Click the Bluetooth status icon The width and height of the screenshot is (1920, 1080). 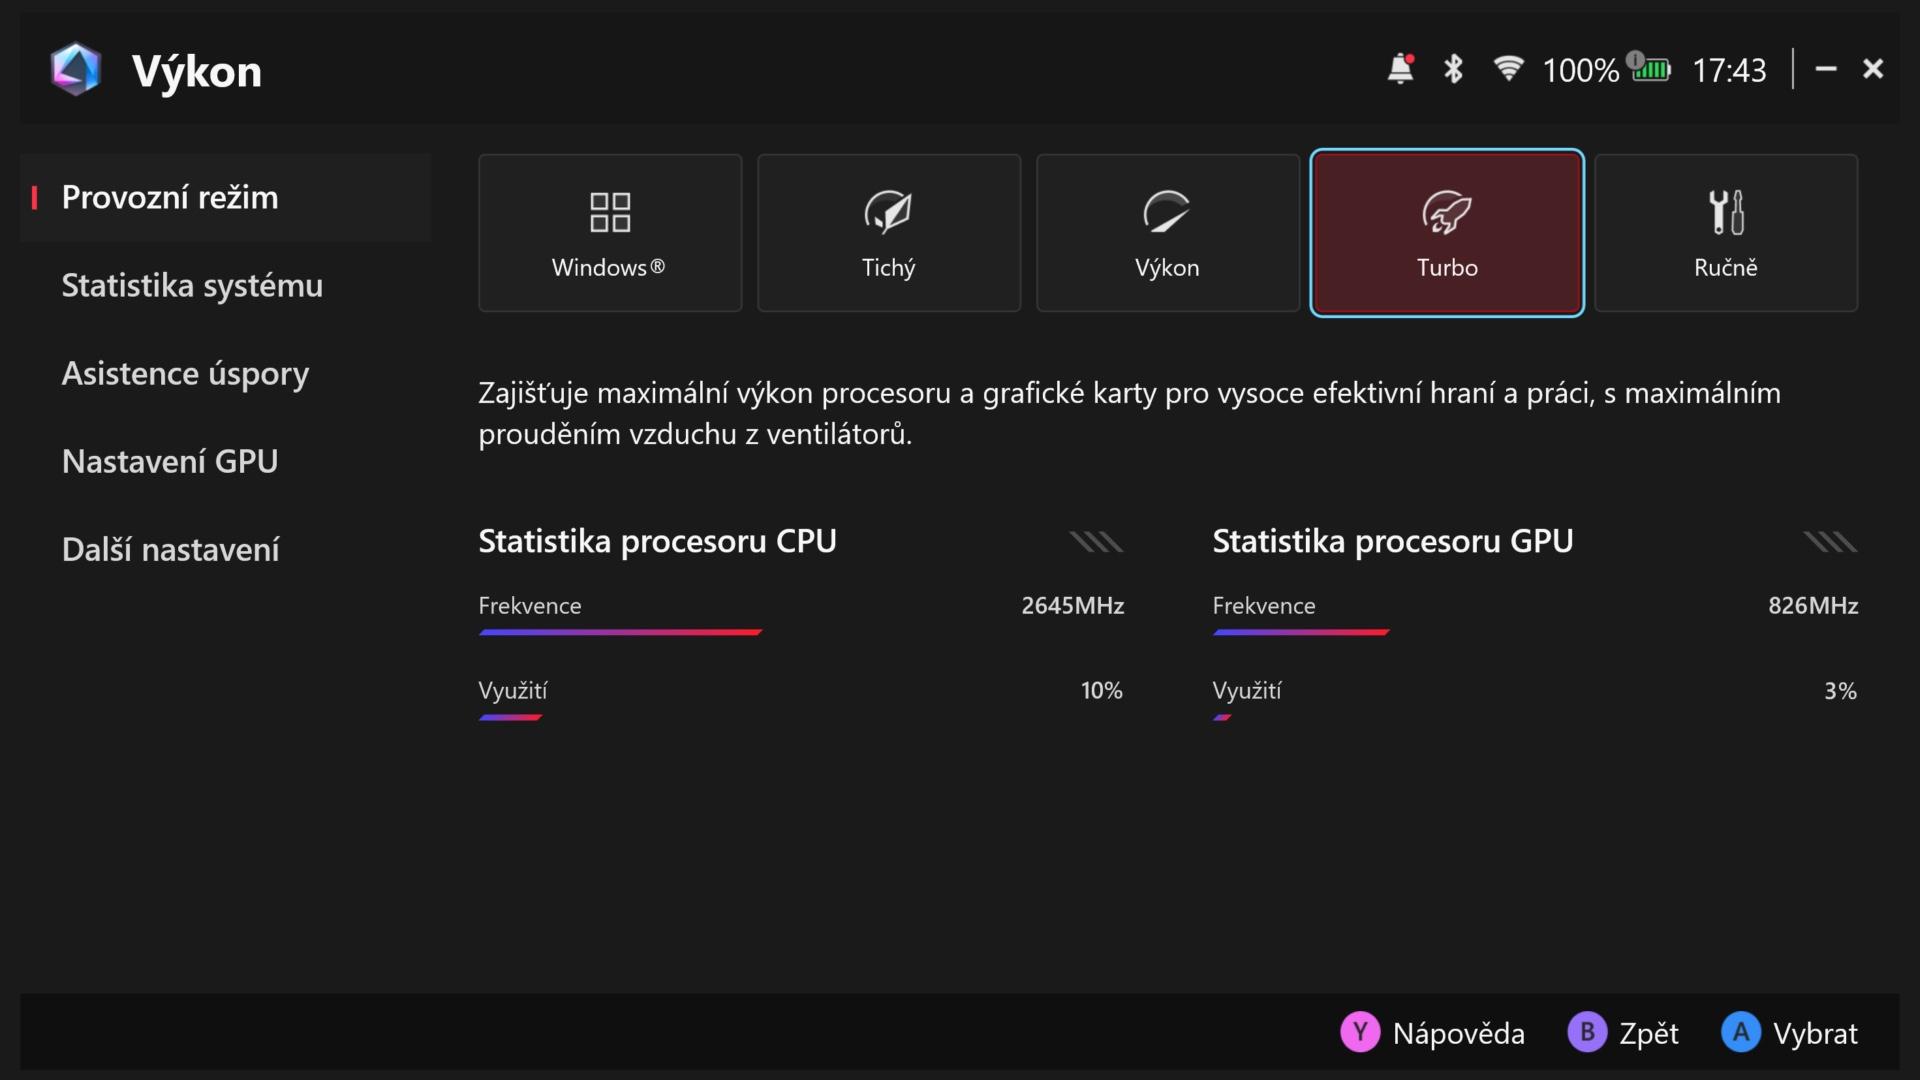click(x=1453, y=69)
